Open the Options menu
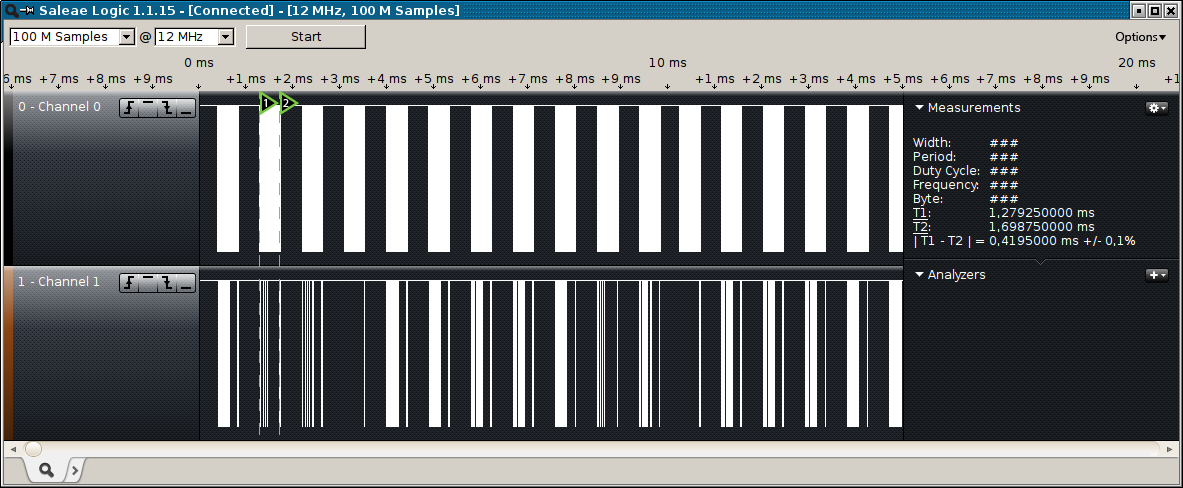The image size is (1183, 488). click(x=1140, y=37)
